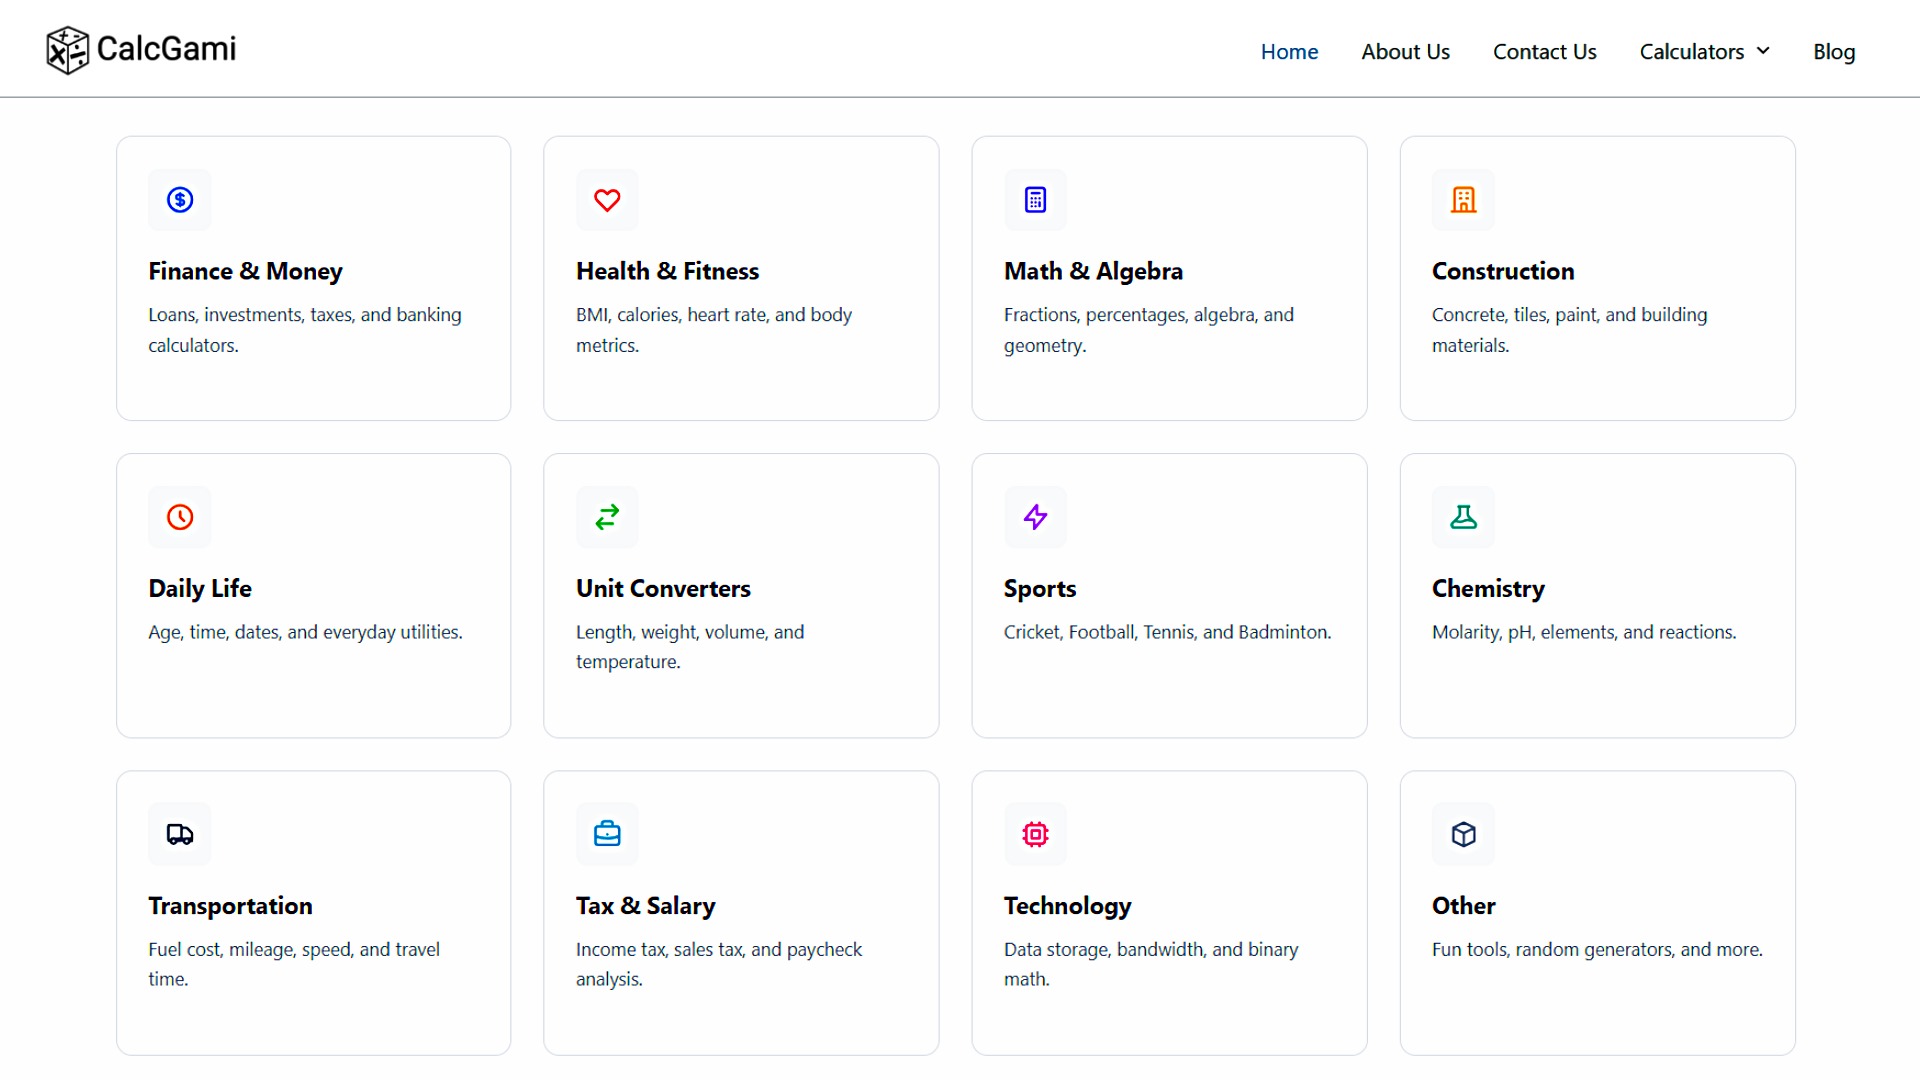Click the pink chip Technology icon

tap(1035, 834)
